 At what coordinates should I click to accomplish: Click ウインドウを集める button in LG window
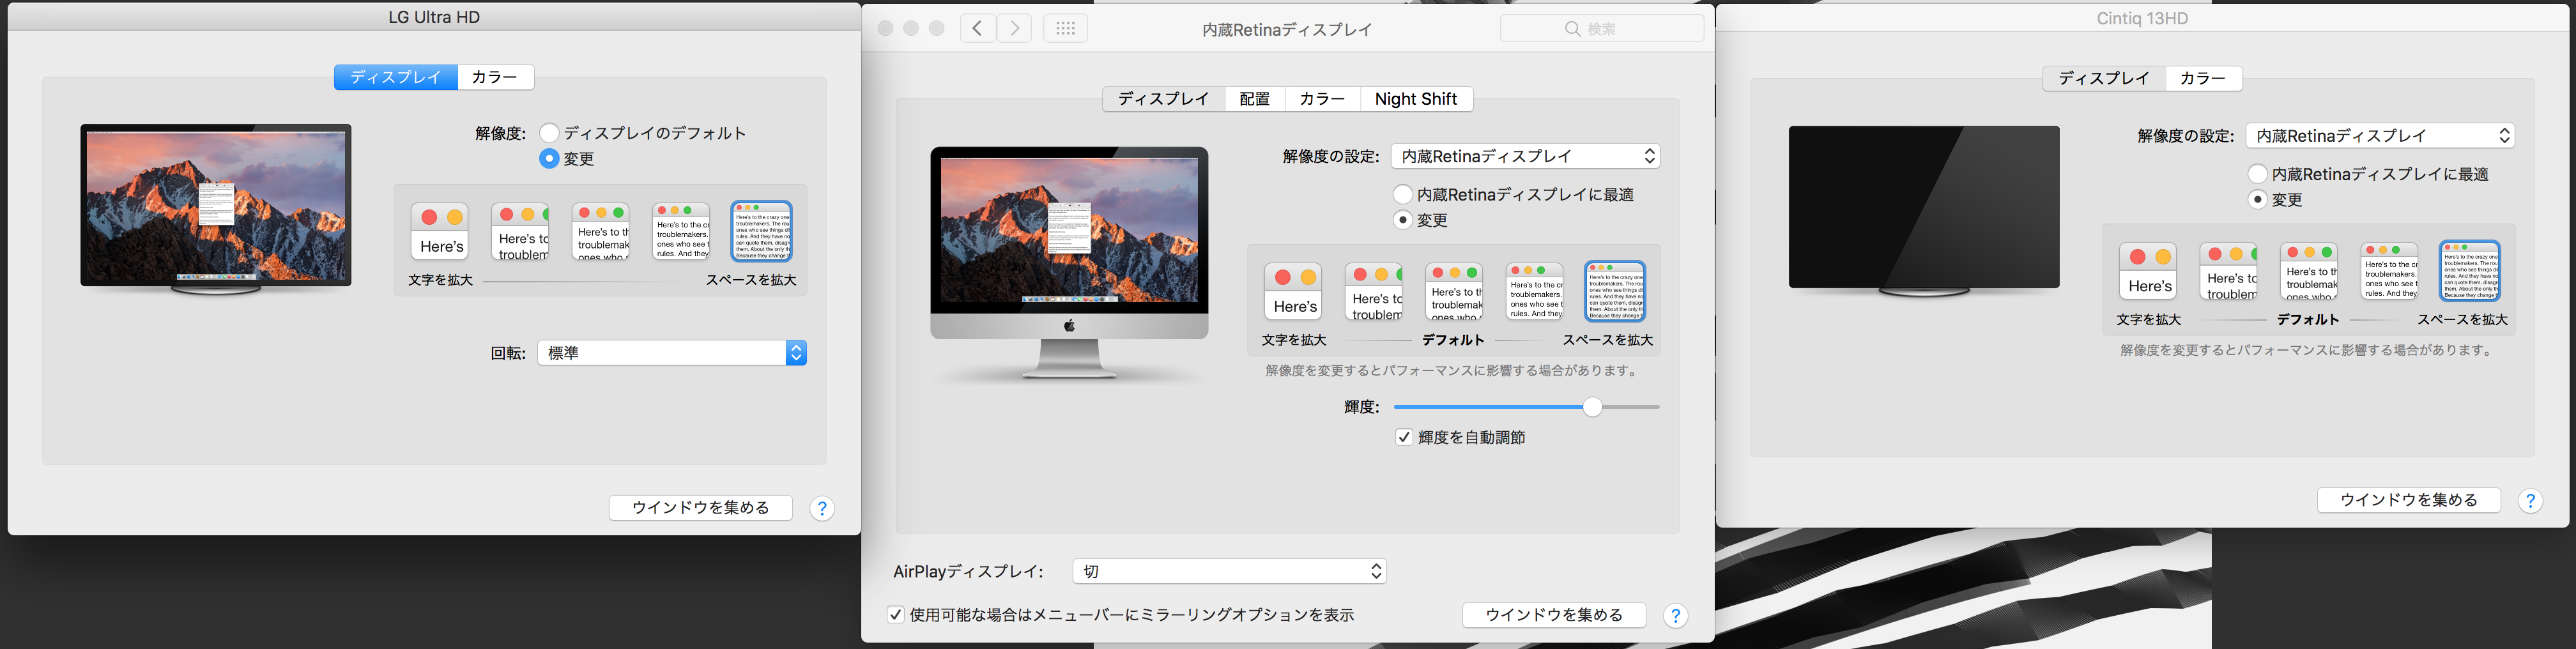[701, 508]
